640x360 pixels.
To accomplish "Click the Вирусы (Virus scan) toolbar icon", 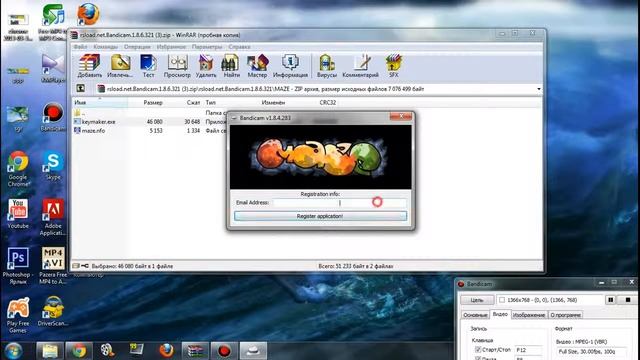I will (x=327, y=66).
